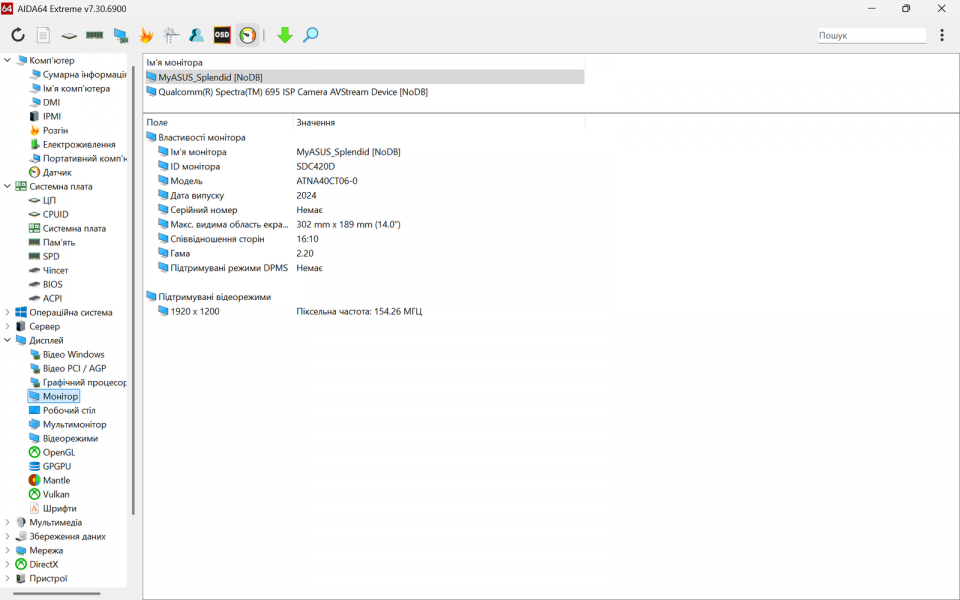The image size is (960, 600).
Task: Select Графічний процесор tree item
Action: point(78,383)
